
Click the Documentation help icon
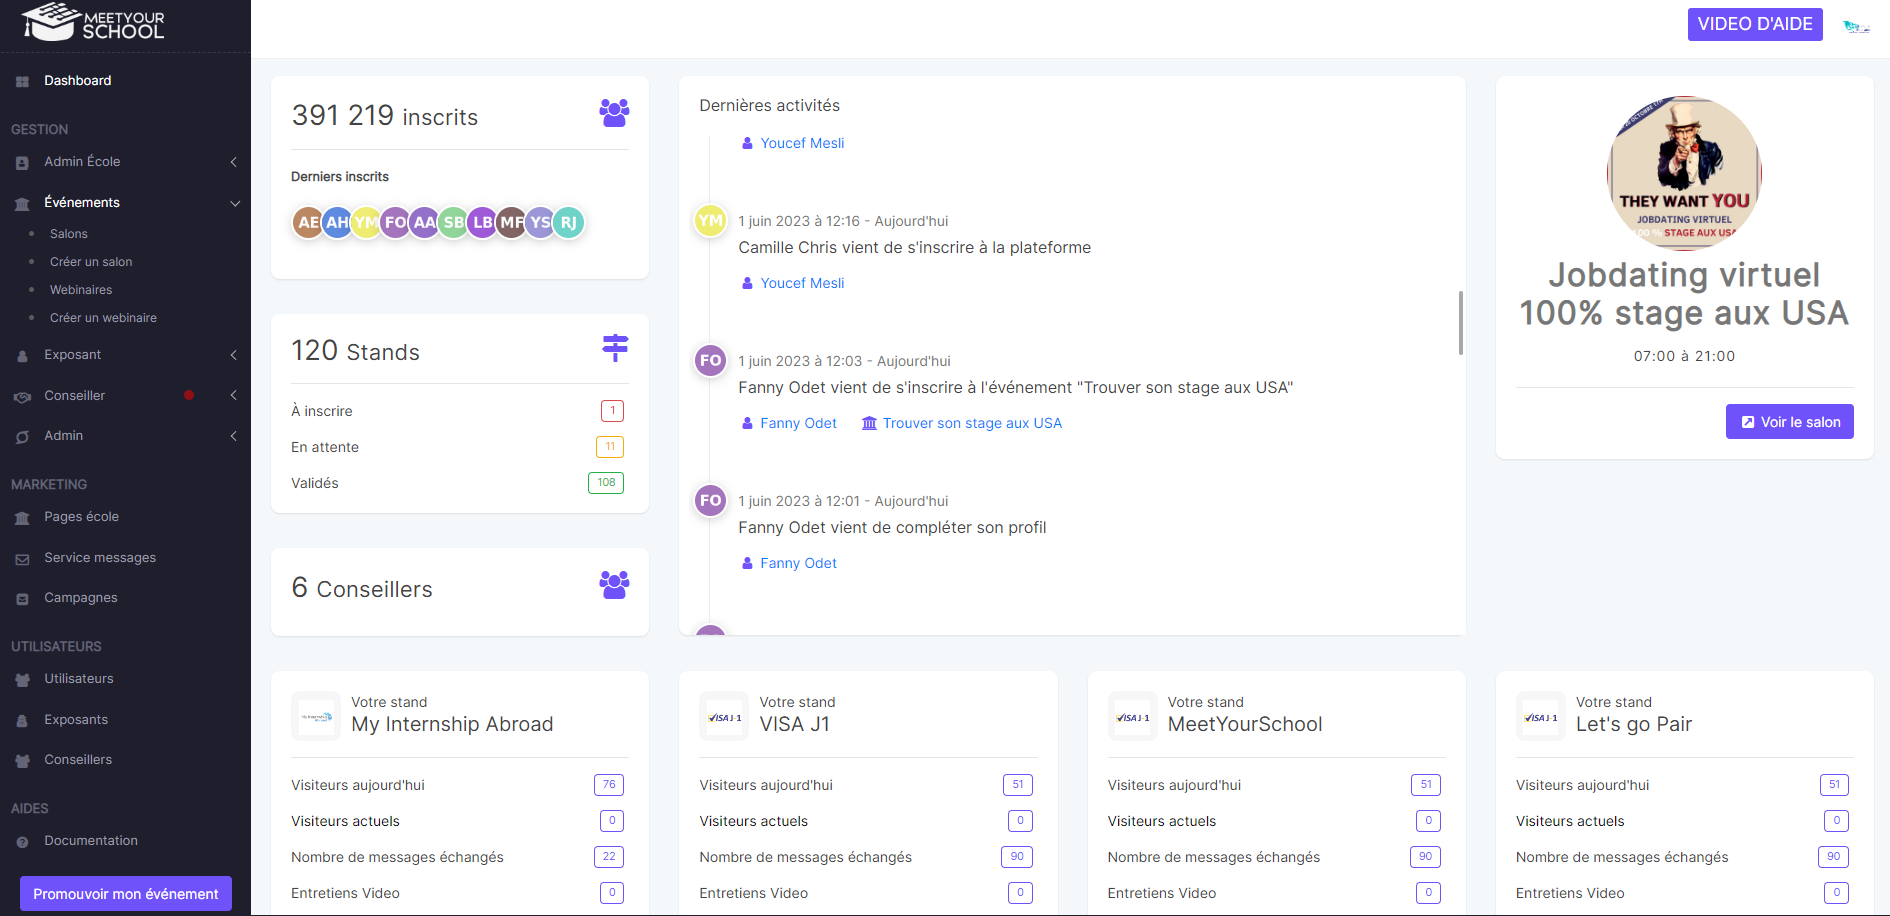coord(21,840)
